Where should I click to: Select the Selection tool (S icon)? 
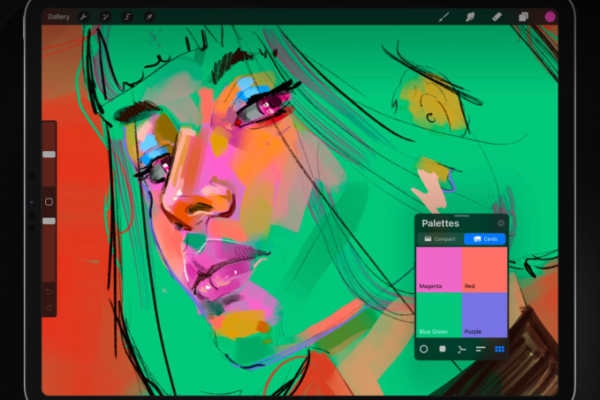tap(127, 17)
